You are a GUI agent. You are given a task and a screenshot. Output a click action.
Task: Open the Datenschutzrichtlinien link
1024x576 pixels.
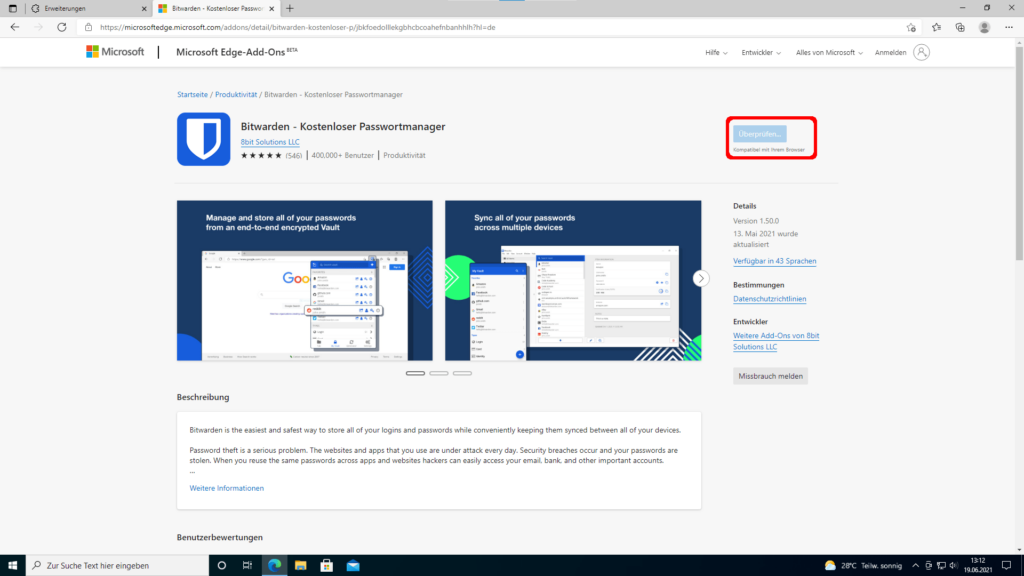[x=769, y=299]
